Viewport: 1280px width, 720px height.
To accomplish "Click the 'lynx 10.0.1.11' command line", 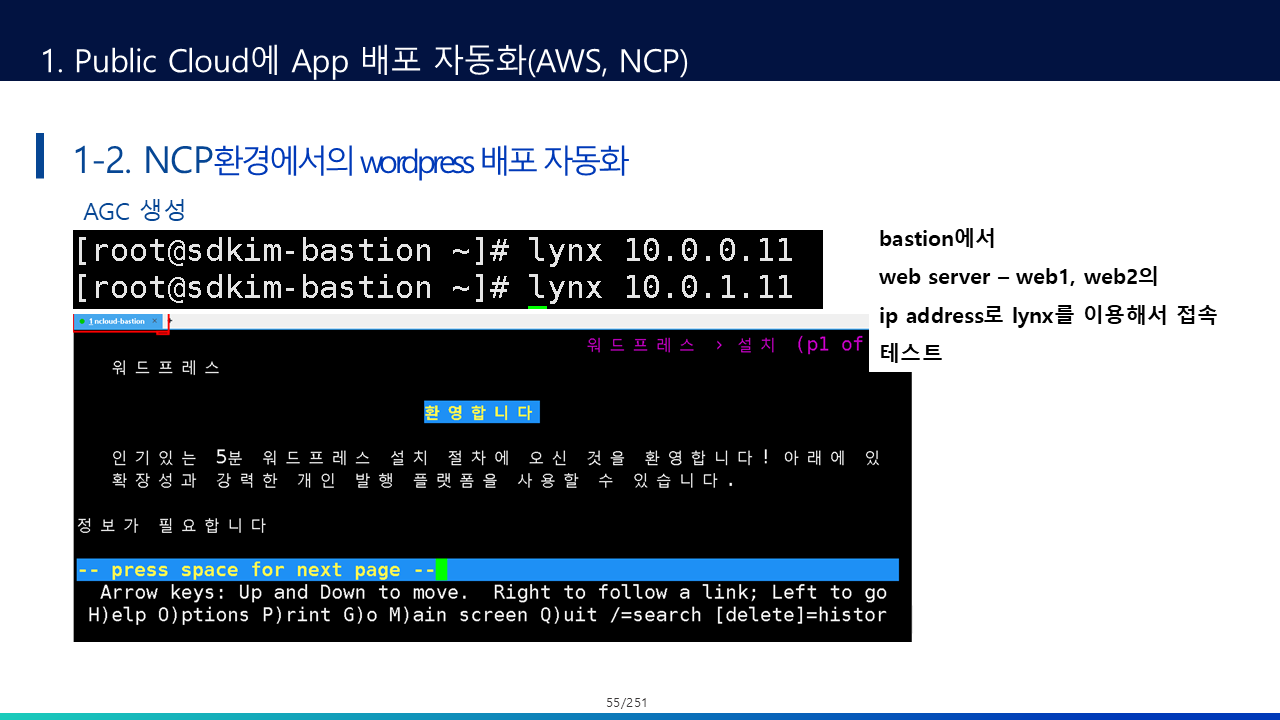I will tap(435, 288).
